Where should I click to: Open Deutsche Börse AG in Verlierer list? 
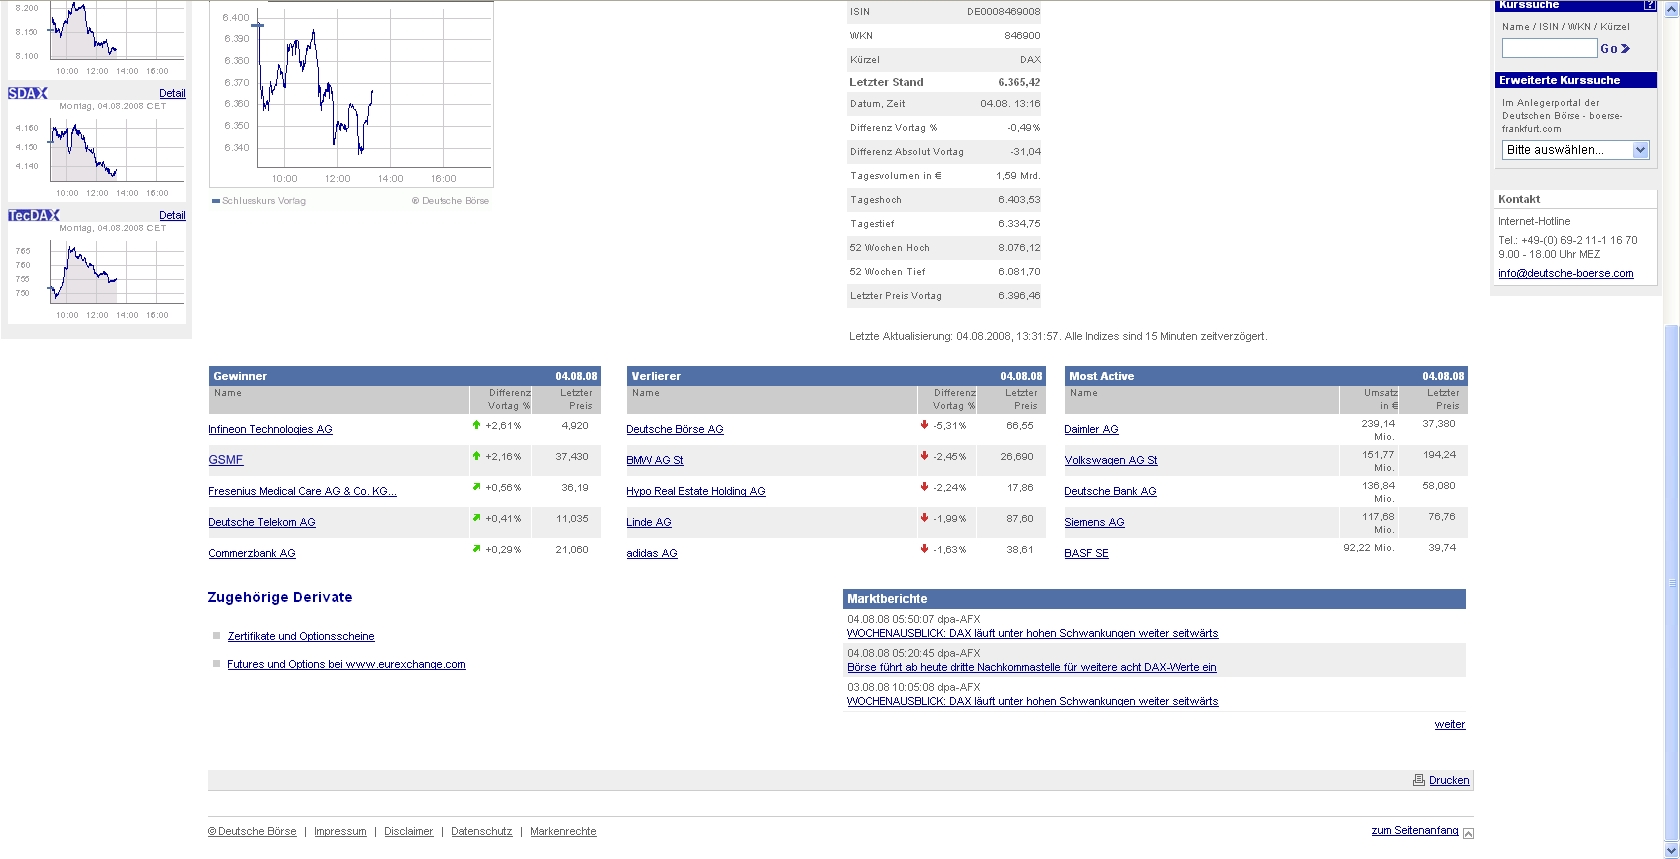point(674,429)
